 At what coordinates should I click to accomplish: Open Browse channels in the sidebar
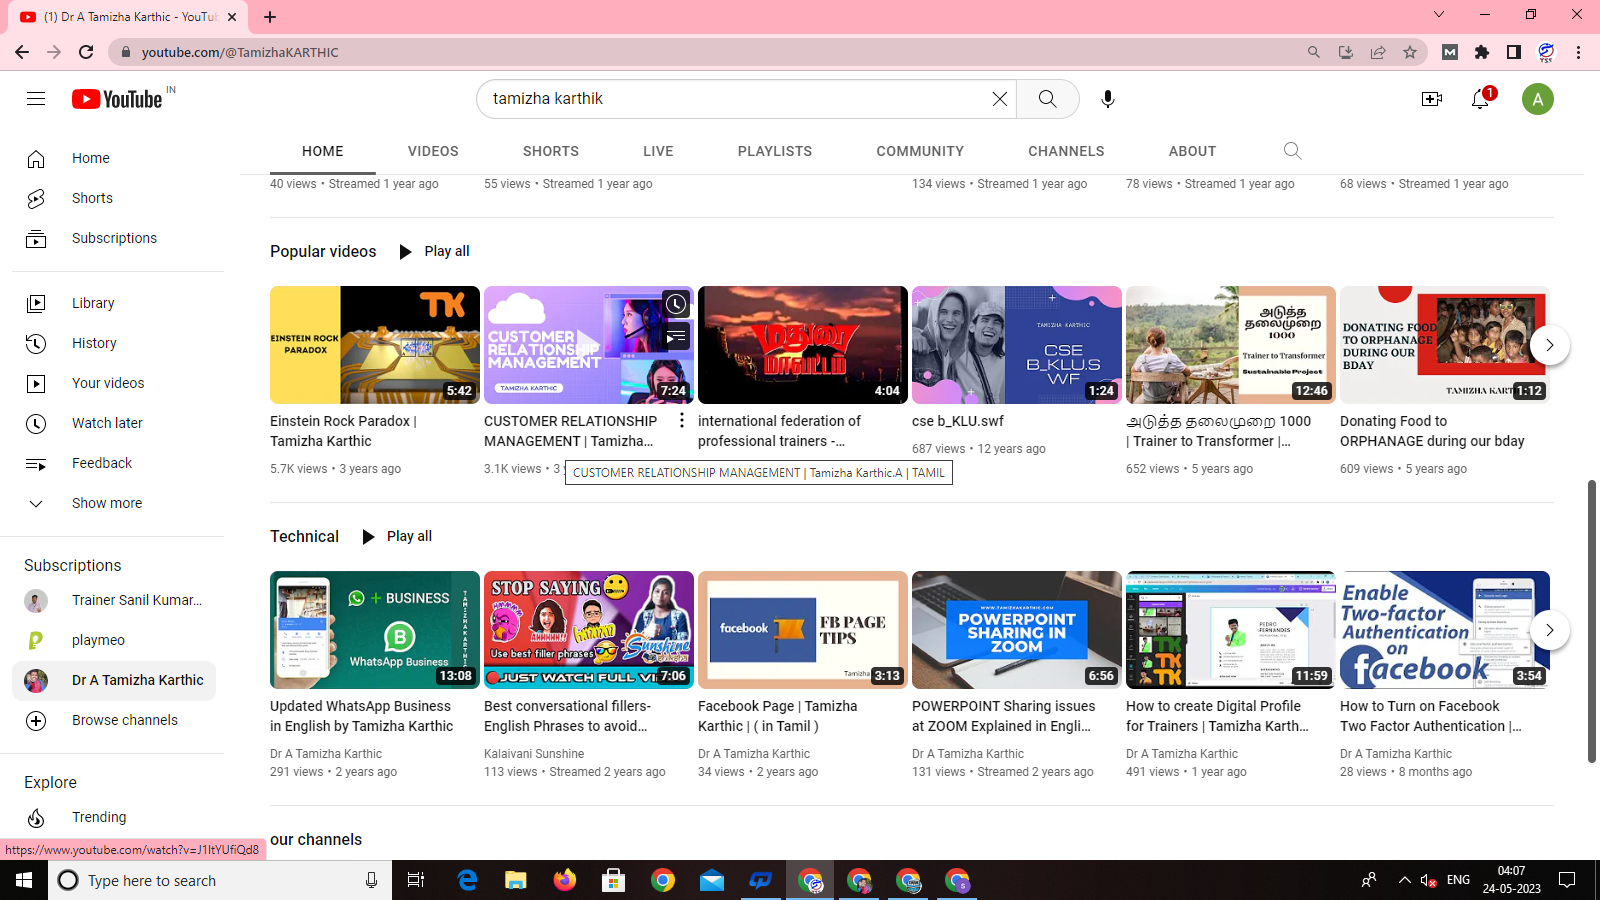[124, 720]
